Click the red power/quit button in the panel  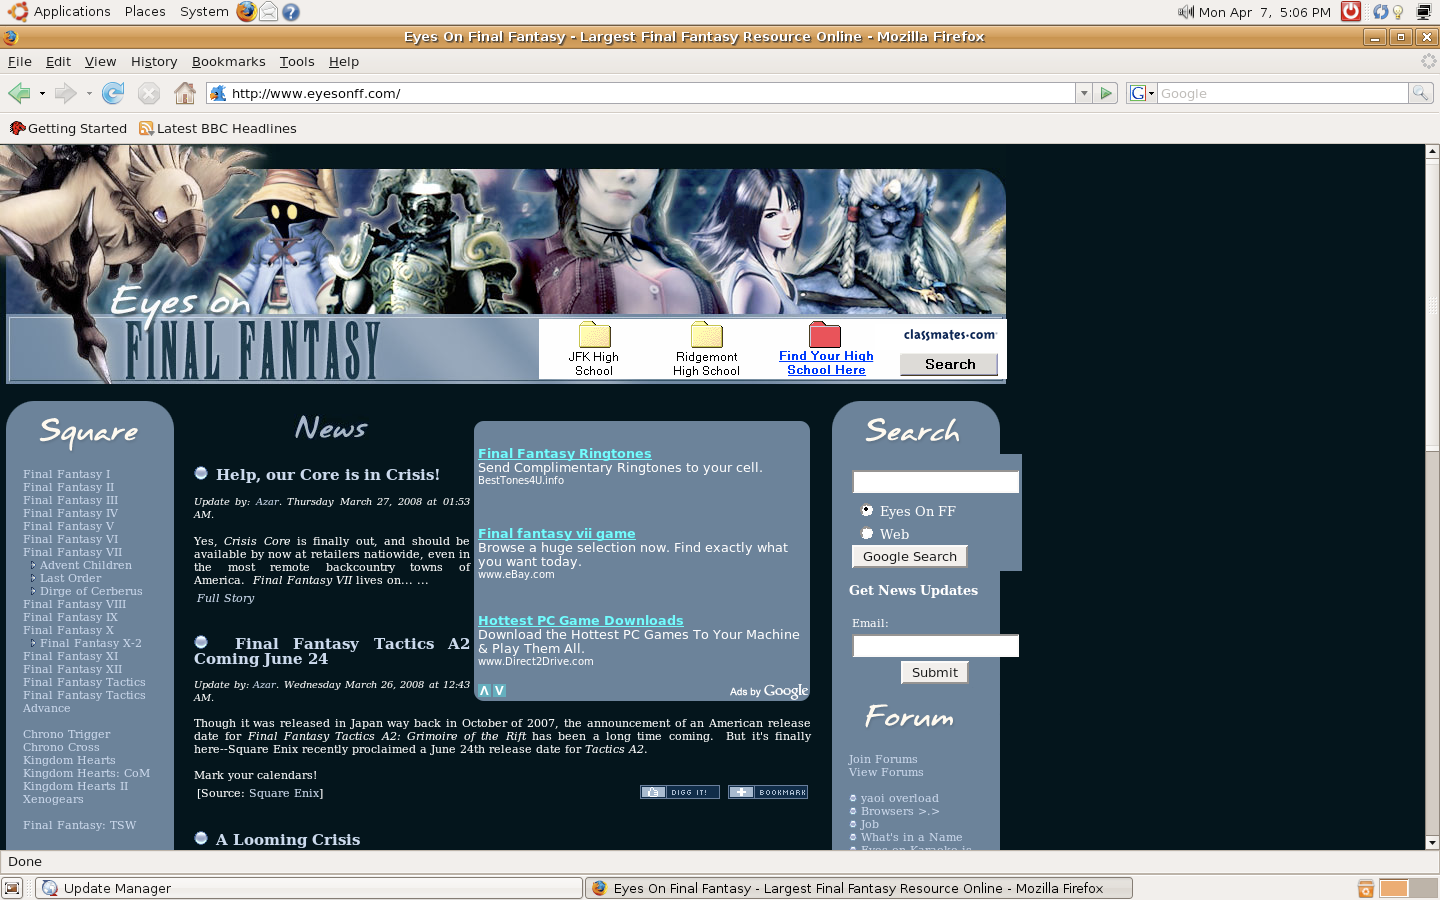coord(1351,12)
